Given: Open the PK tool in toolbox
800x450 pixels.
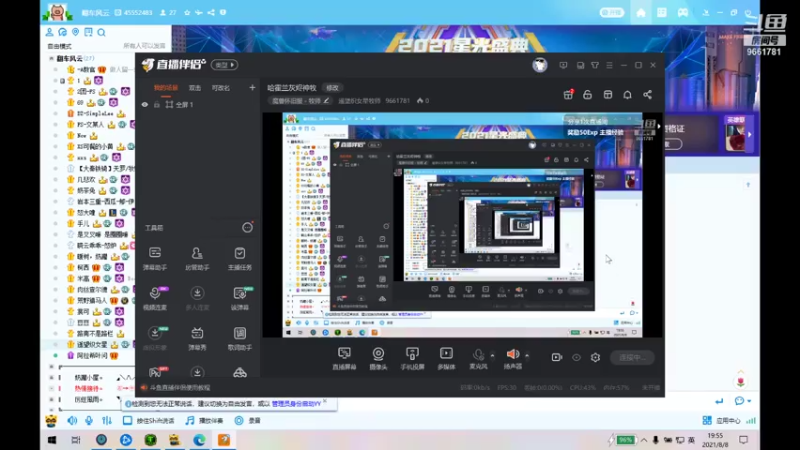Looking at the screenshot, I should [156, 371].
